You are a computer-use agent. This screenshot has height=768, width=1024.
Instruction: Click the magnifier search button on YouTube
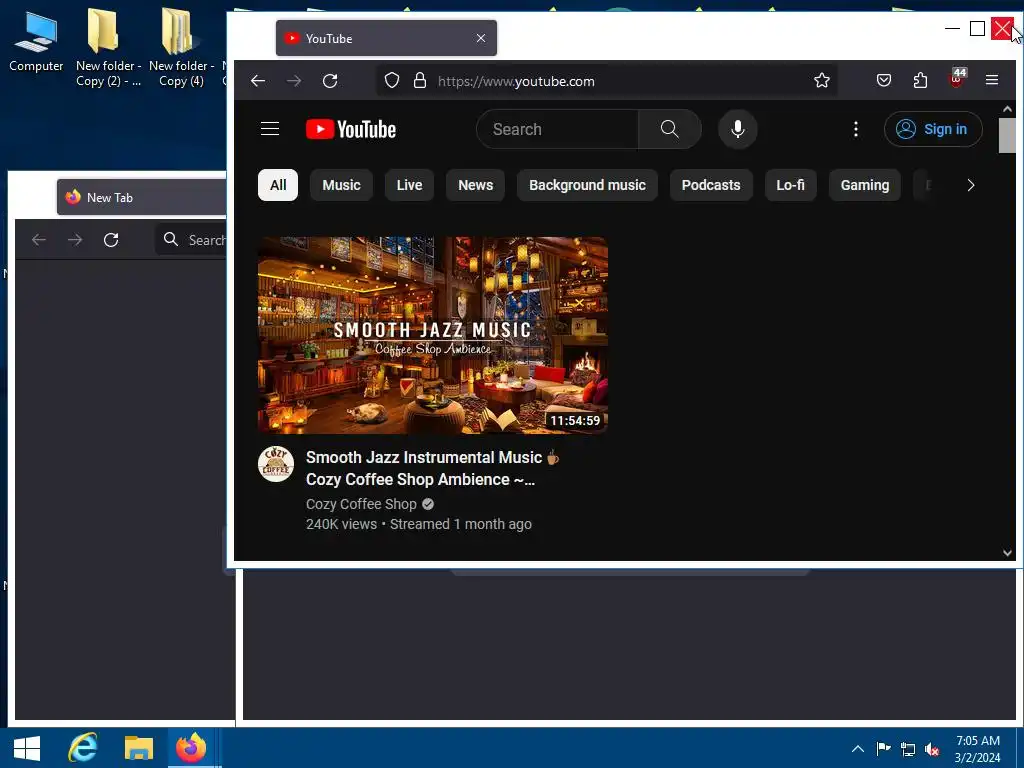[669, 129]
